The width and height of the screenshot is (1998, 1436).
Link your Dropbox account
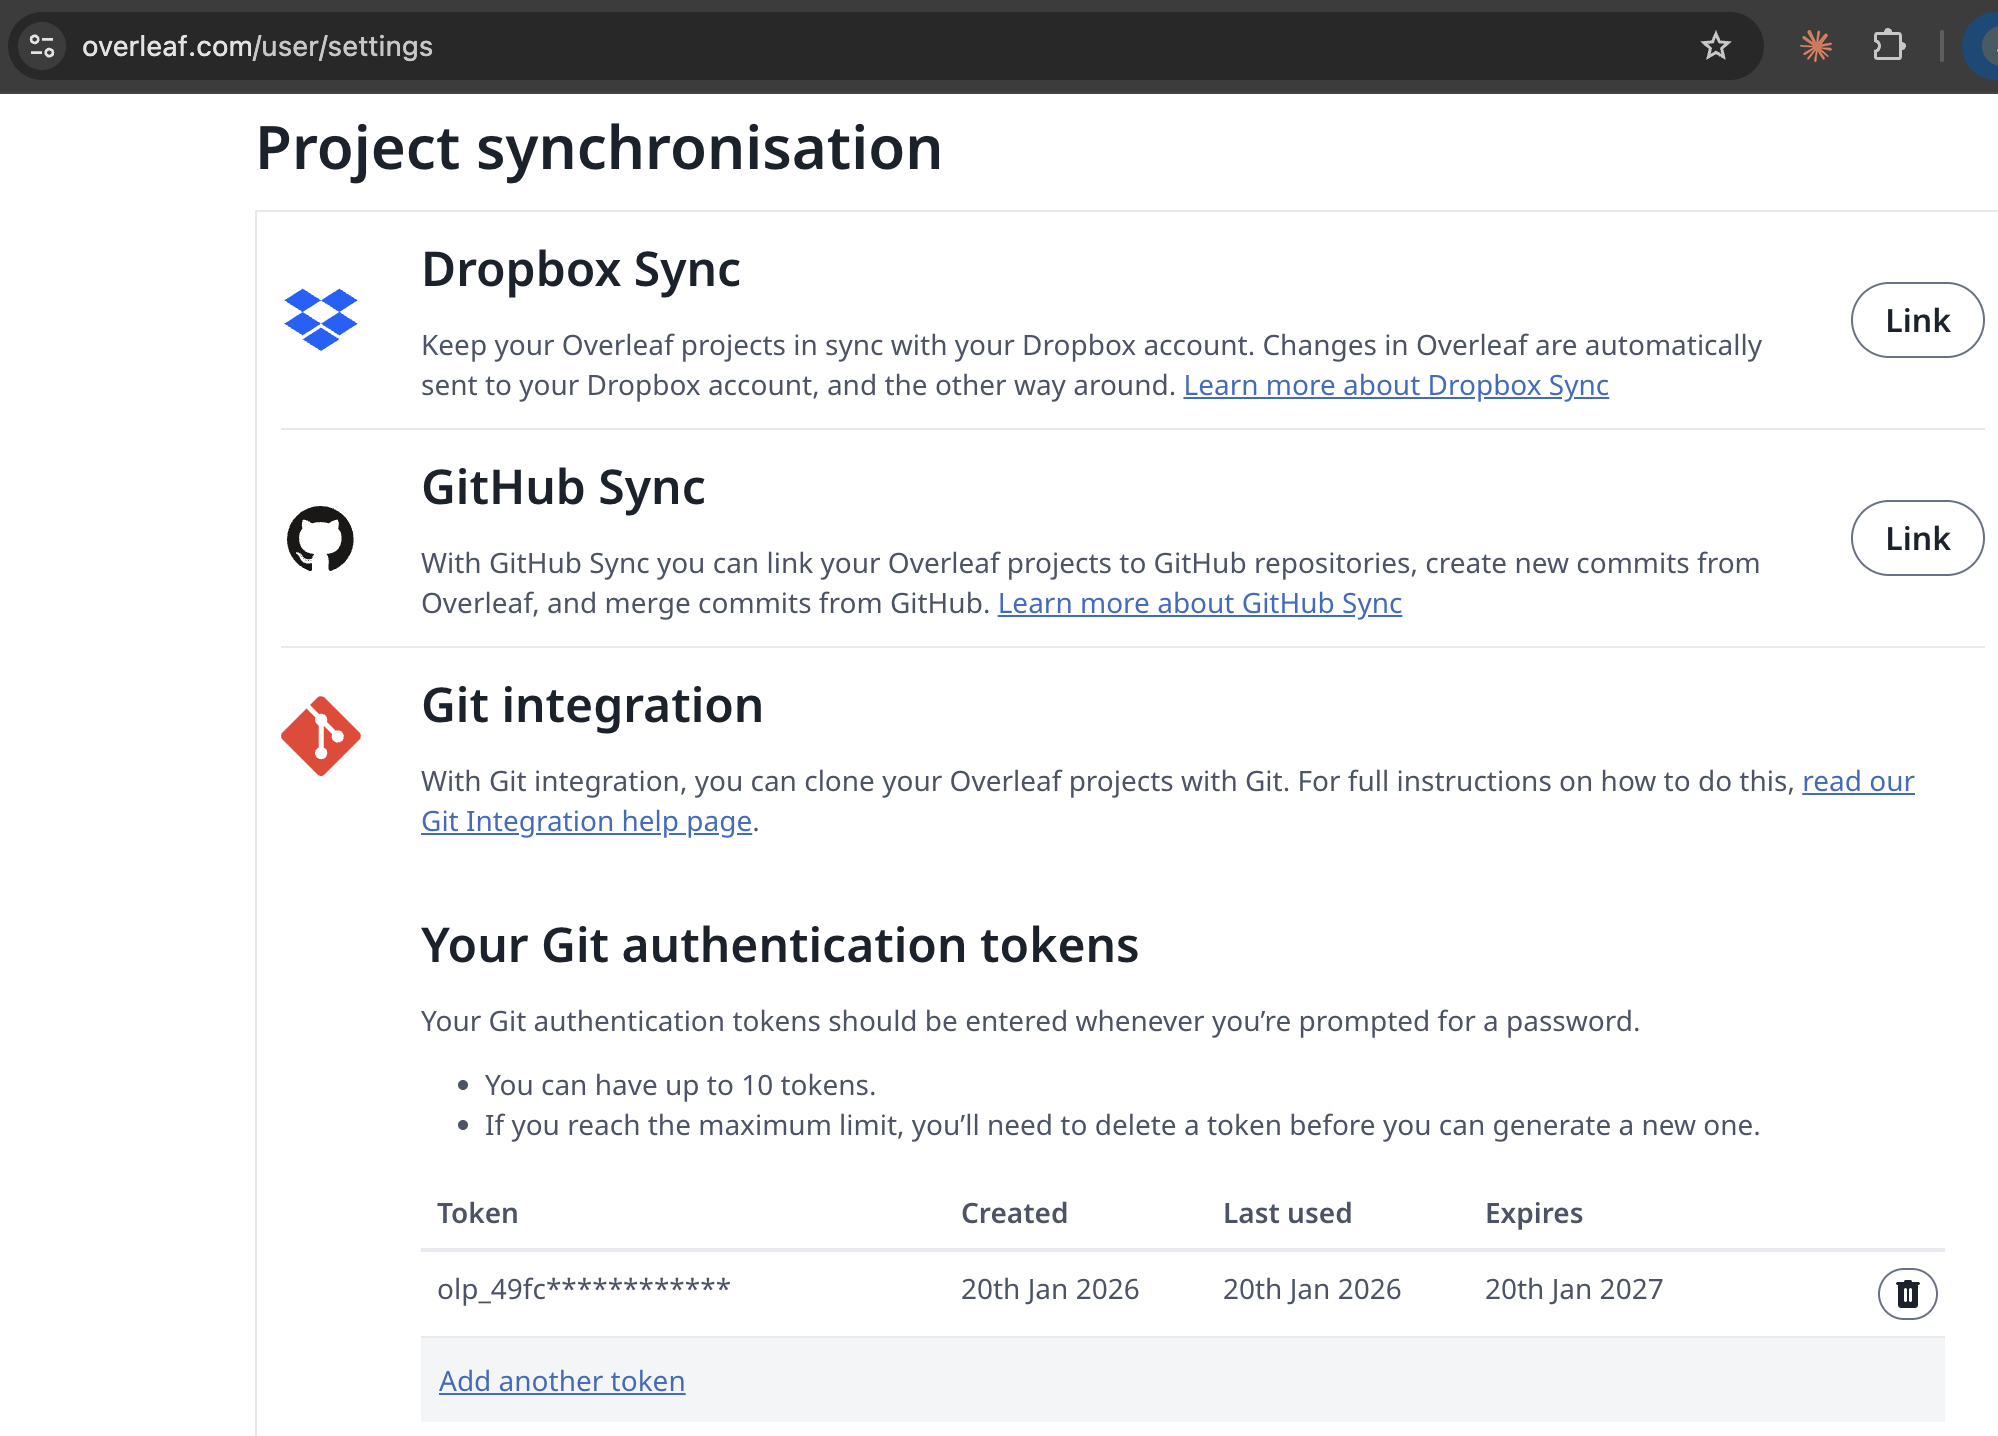[1916, 320]
